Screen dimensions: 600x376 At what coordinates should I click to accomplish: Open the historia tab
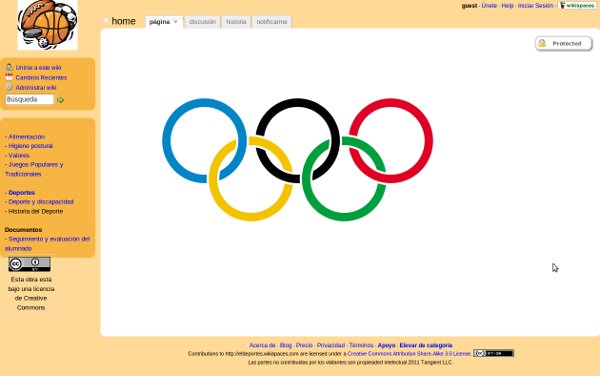pyautogui.click(x=236, y=22)
